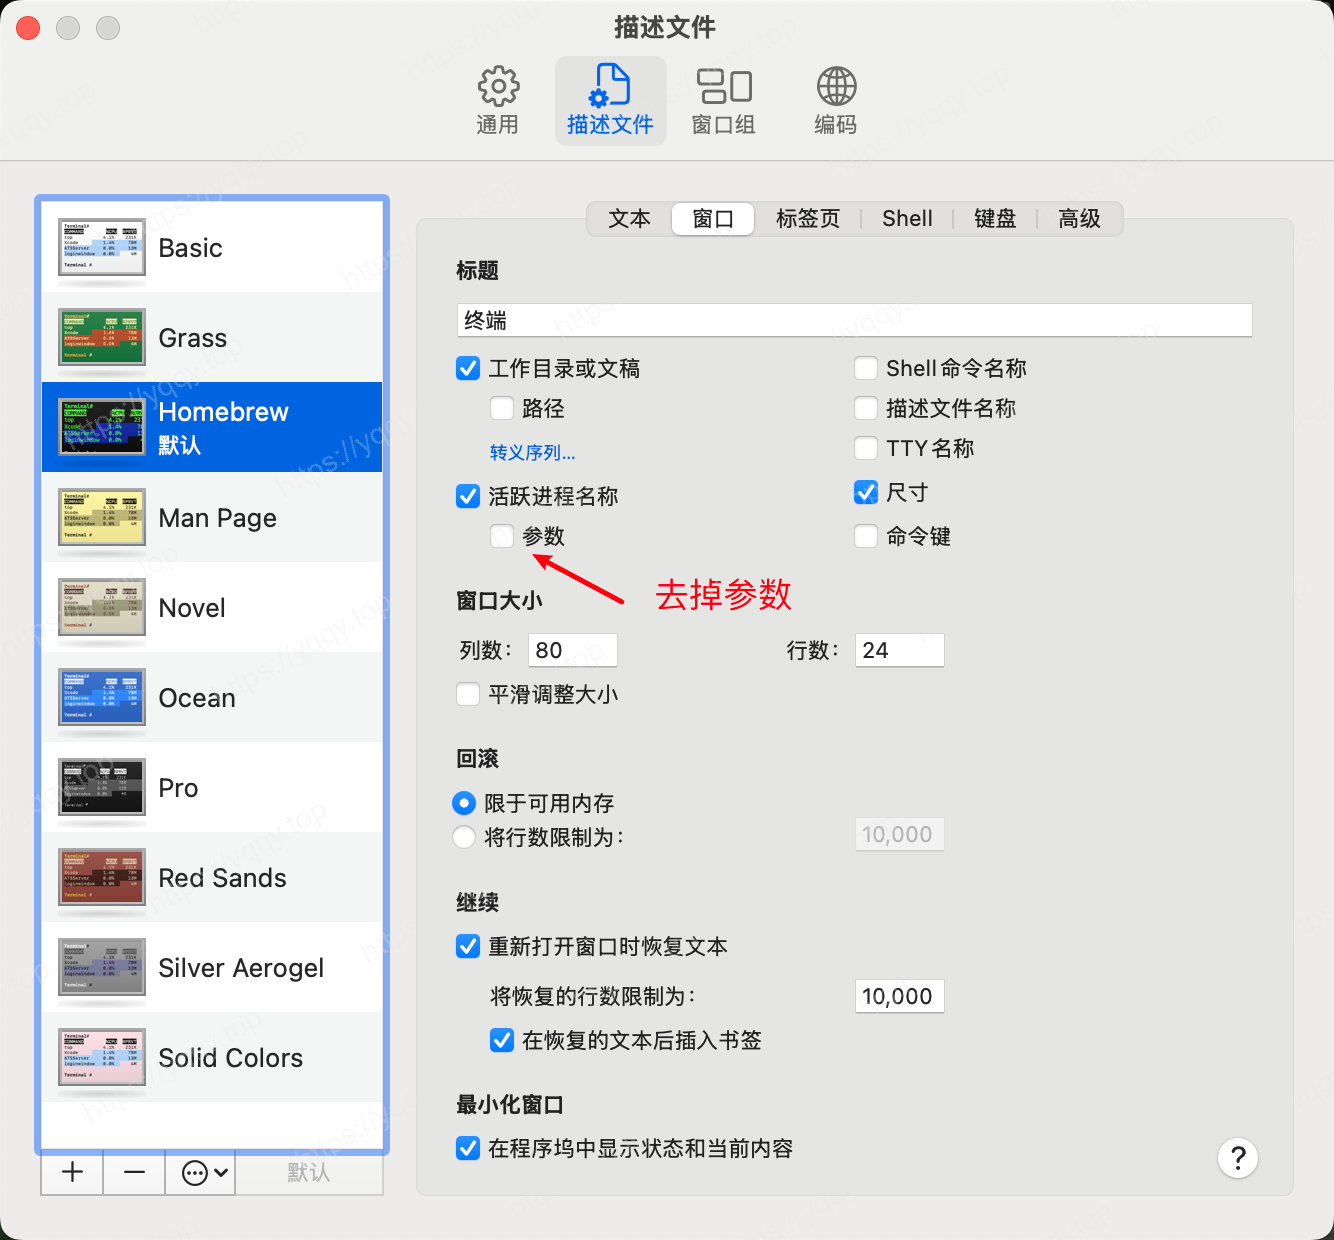Screen dimensions: 1334x1240
Task: Open the Shell tab
Action: coord(907,219)
